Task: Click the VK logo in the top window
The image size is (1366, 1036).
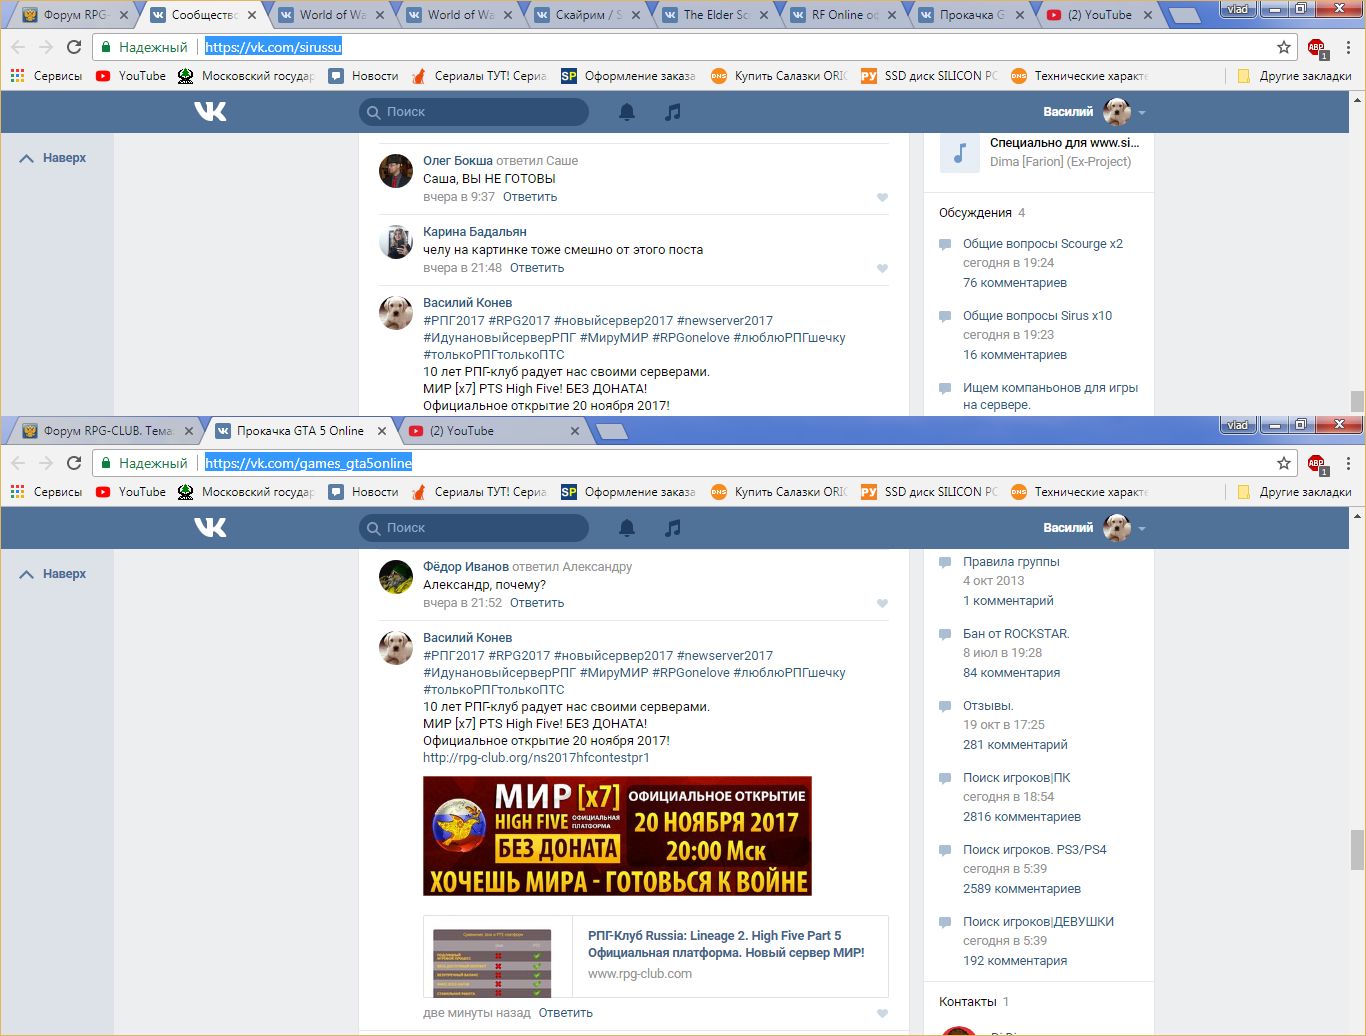Action: pos(210,112)
